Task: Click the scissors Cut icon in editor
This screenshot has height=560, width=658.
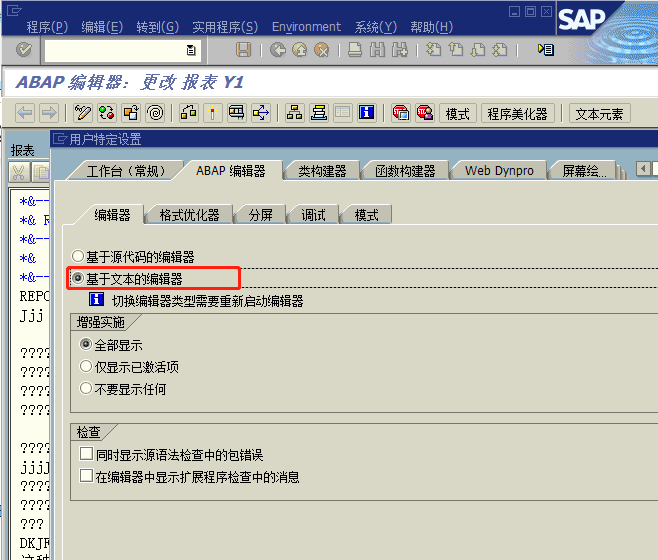Action: (x=18, y=173)
